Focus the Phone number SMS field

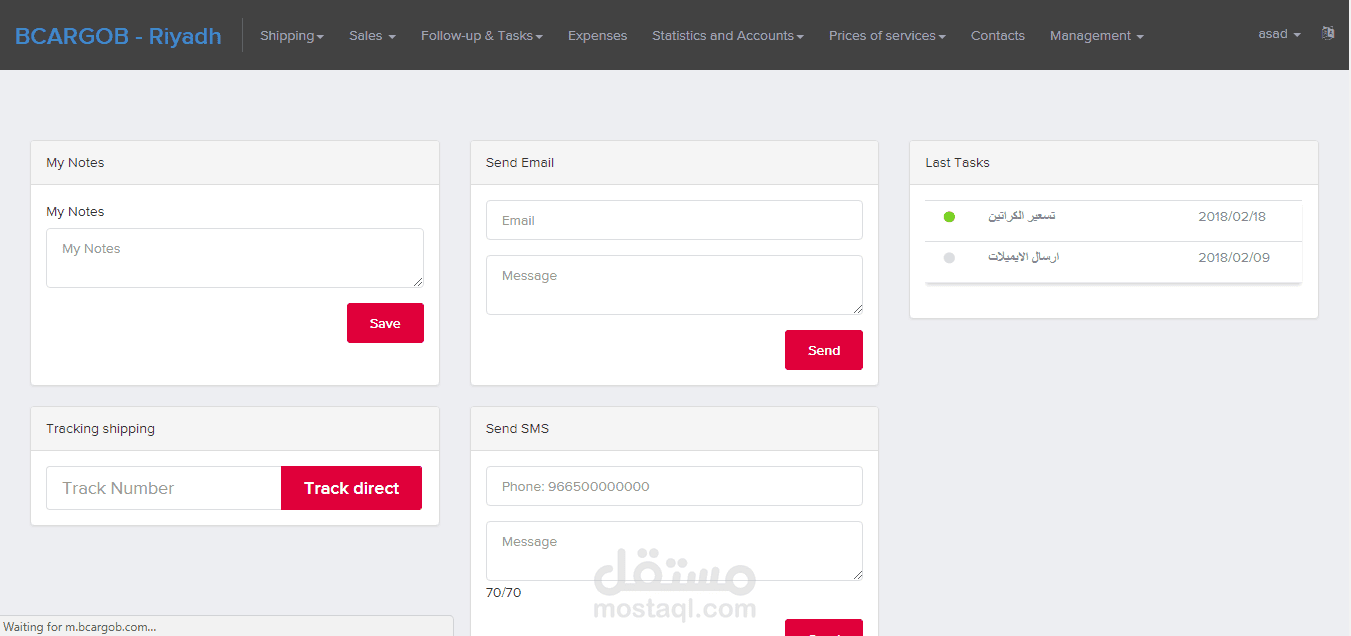click(x=674, y=486)
